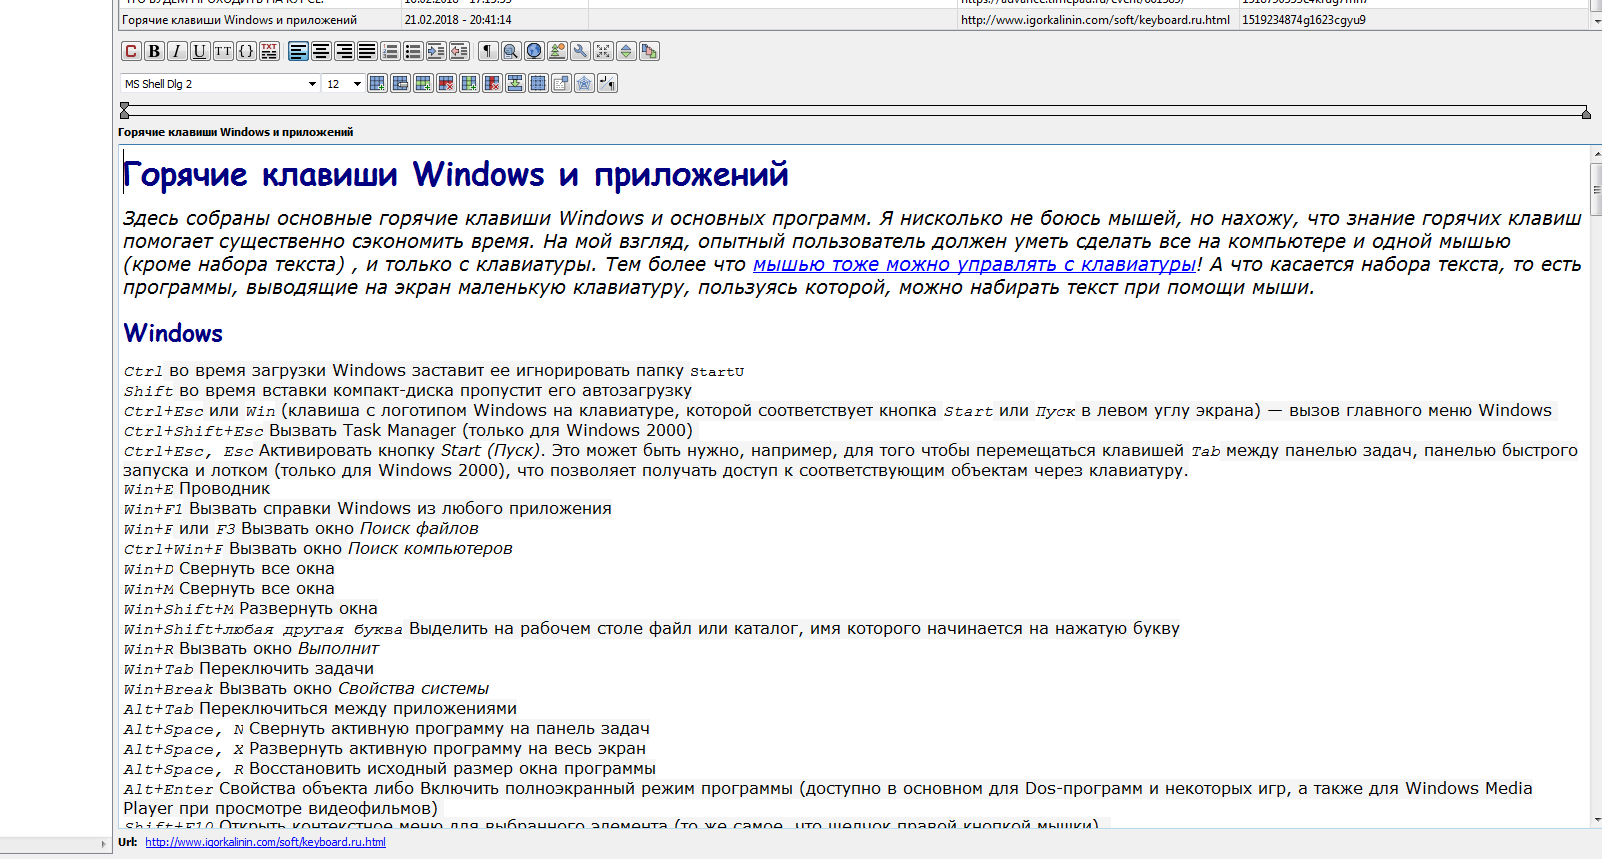Insert hyperlink using globe icon
1602x859 pixels.
coord(534,51)
